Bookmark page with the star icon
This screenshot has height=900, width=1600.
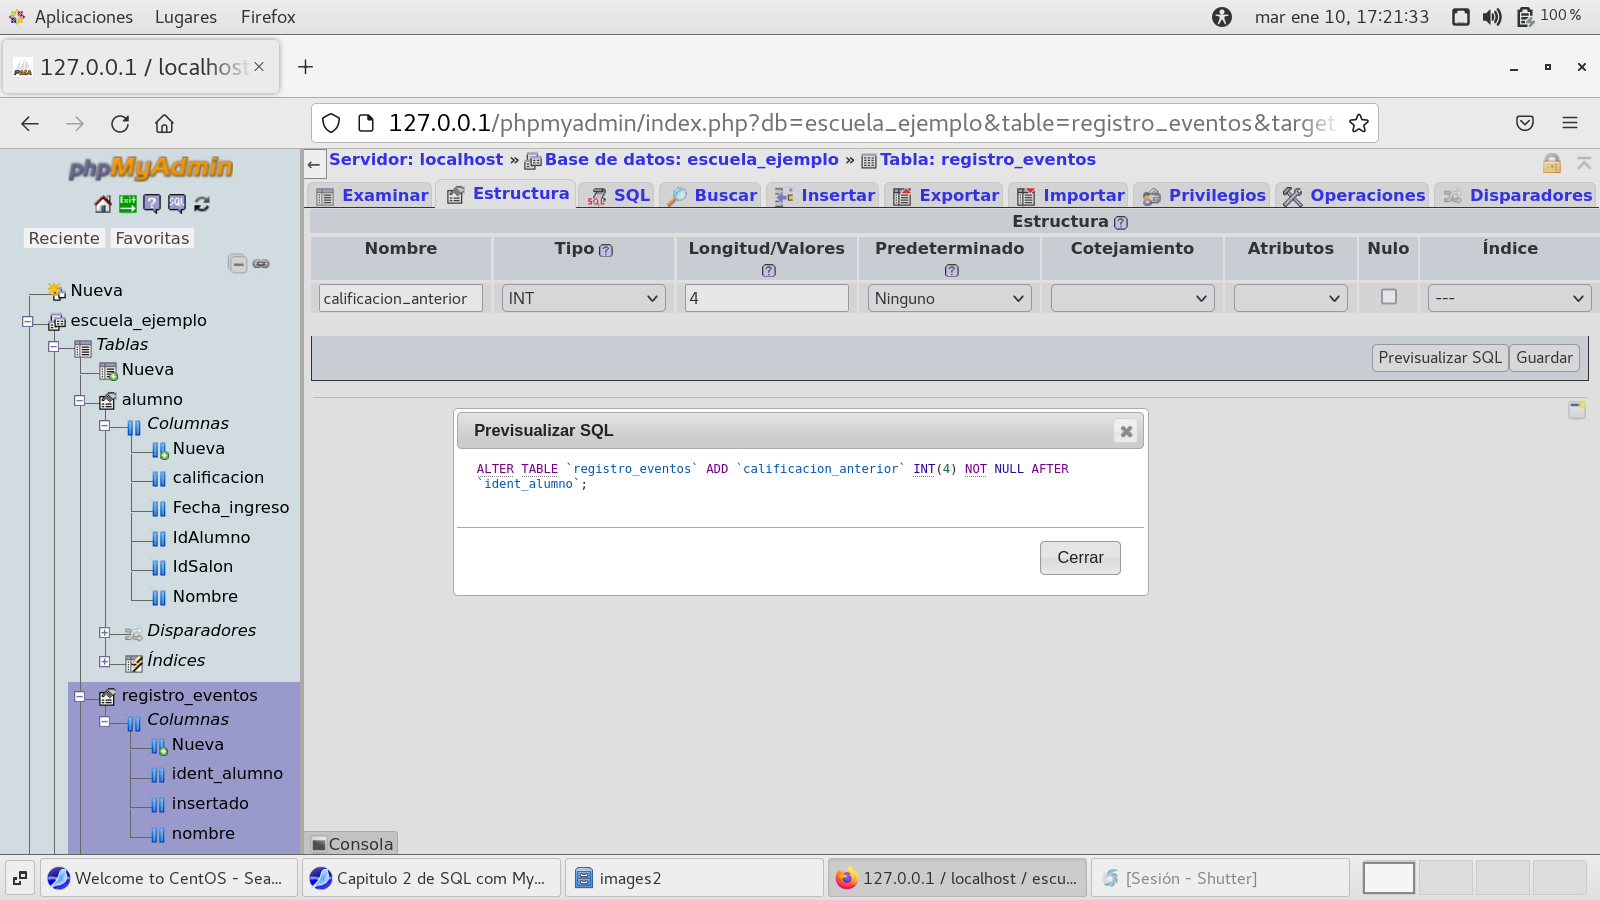click(1358, 123)
